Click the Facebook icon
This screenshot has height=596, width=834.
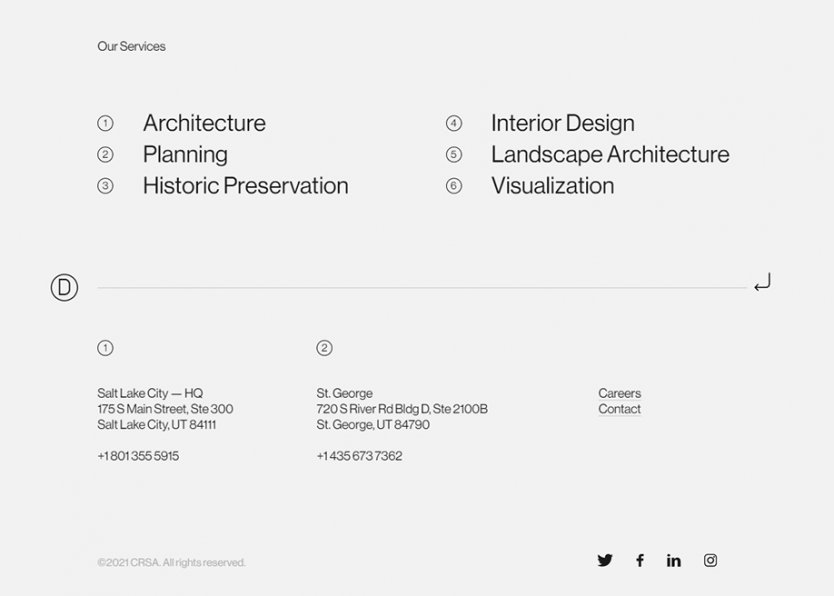point(640,561)
